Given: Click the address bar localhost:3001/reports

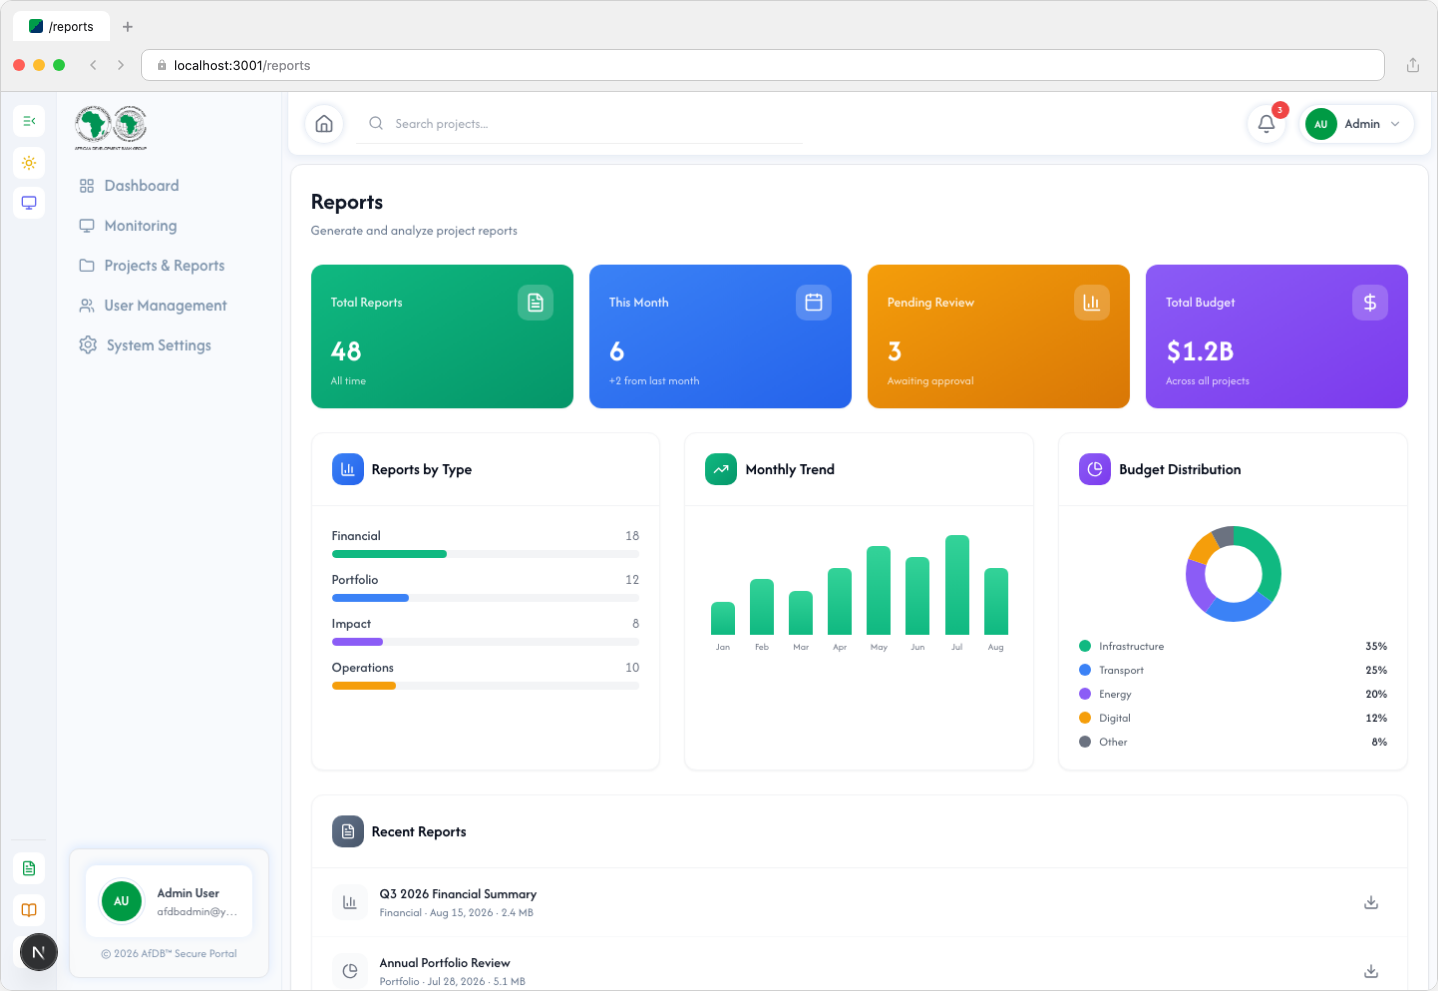Looking at the screenshot, I should (x=763, y=65).
